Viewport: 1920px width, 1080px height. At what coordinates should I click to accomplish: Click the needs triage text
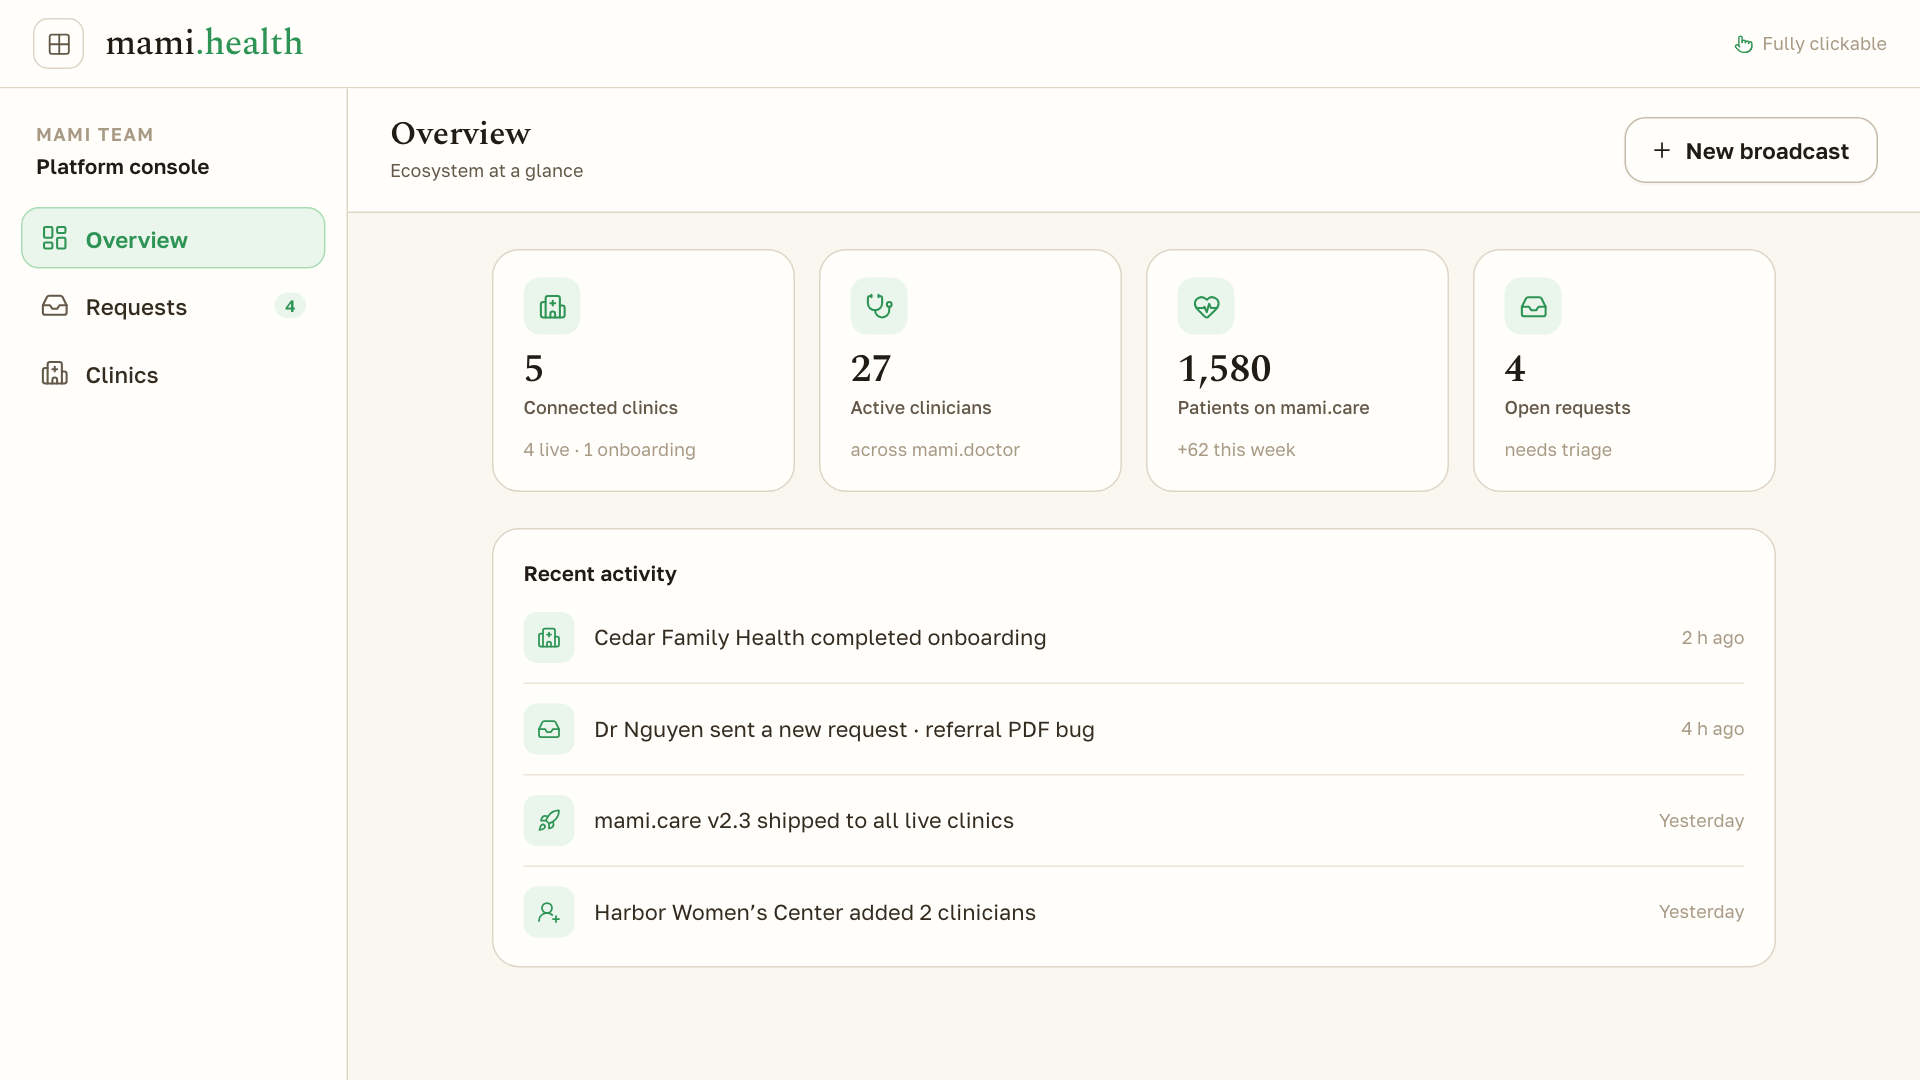click(1558, 450)
